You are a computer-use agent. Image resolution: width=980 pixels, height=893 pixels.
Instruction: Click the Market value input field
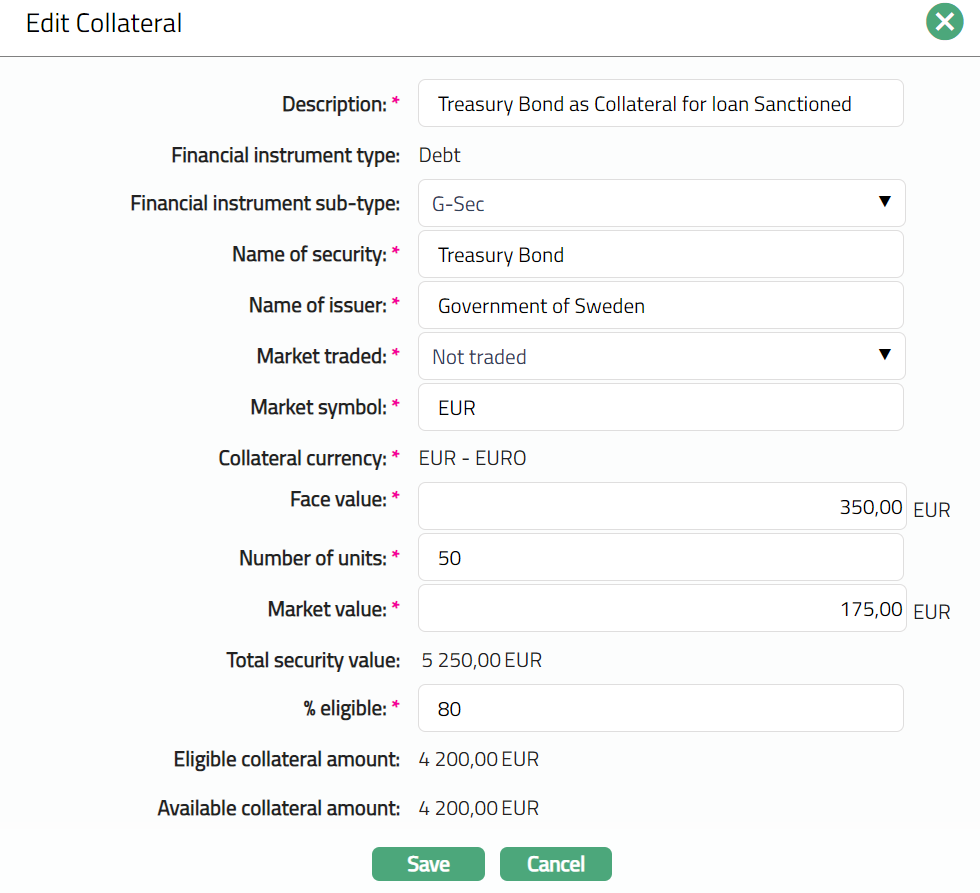[x=660, y=609]
